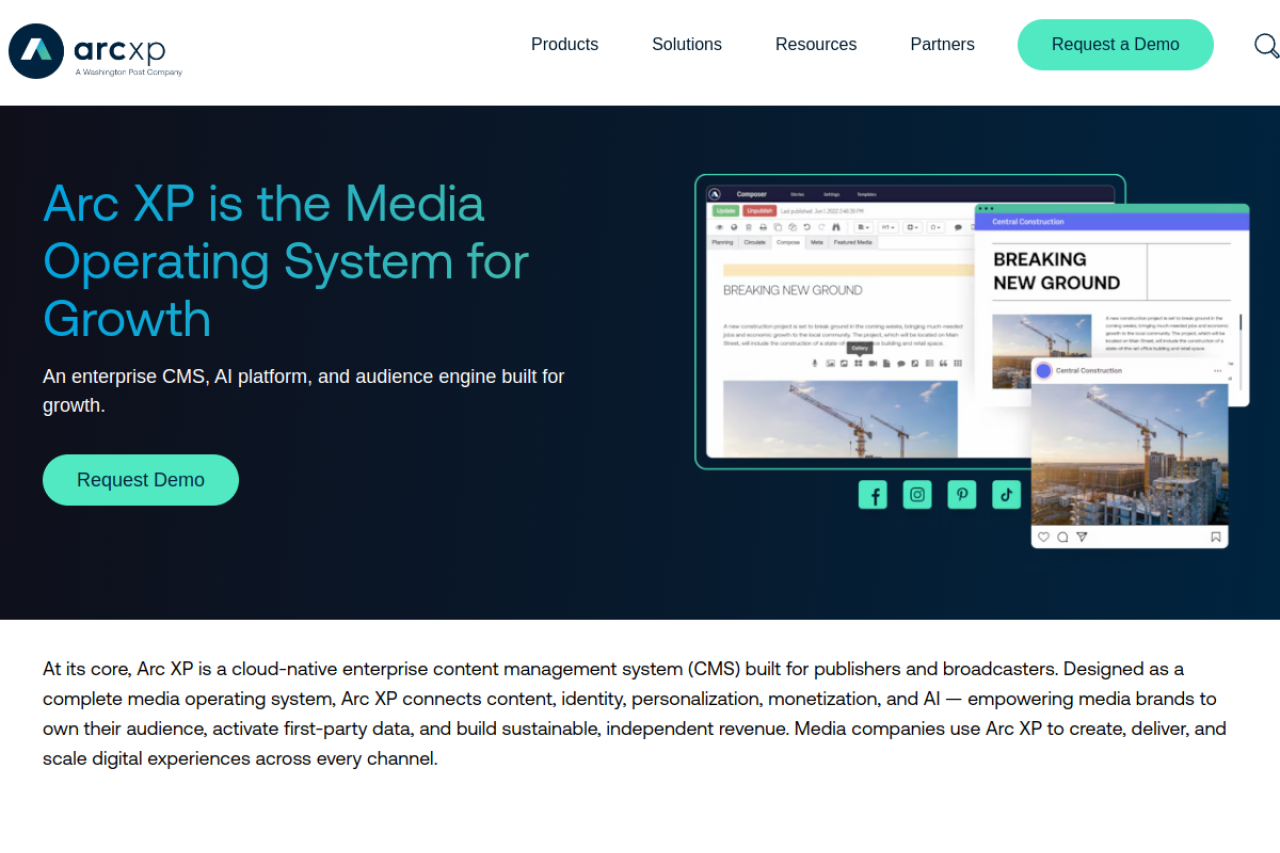Click the Central Construction profile avatar
The image size is (1280, 853).
(x=1043, y=371)
